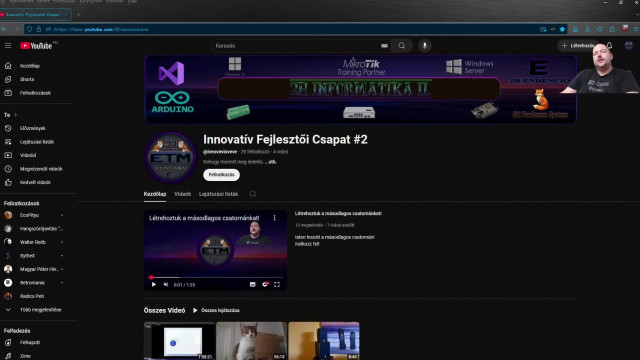
Task: Mute the featured video player
Action: pyautogui.click(x=166, y=284)
